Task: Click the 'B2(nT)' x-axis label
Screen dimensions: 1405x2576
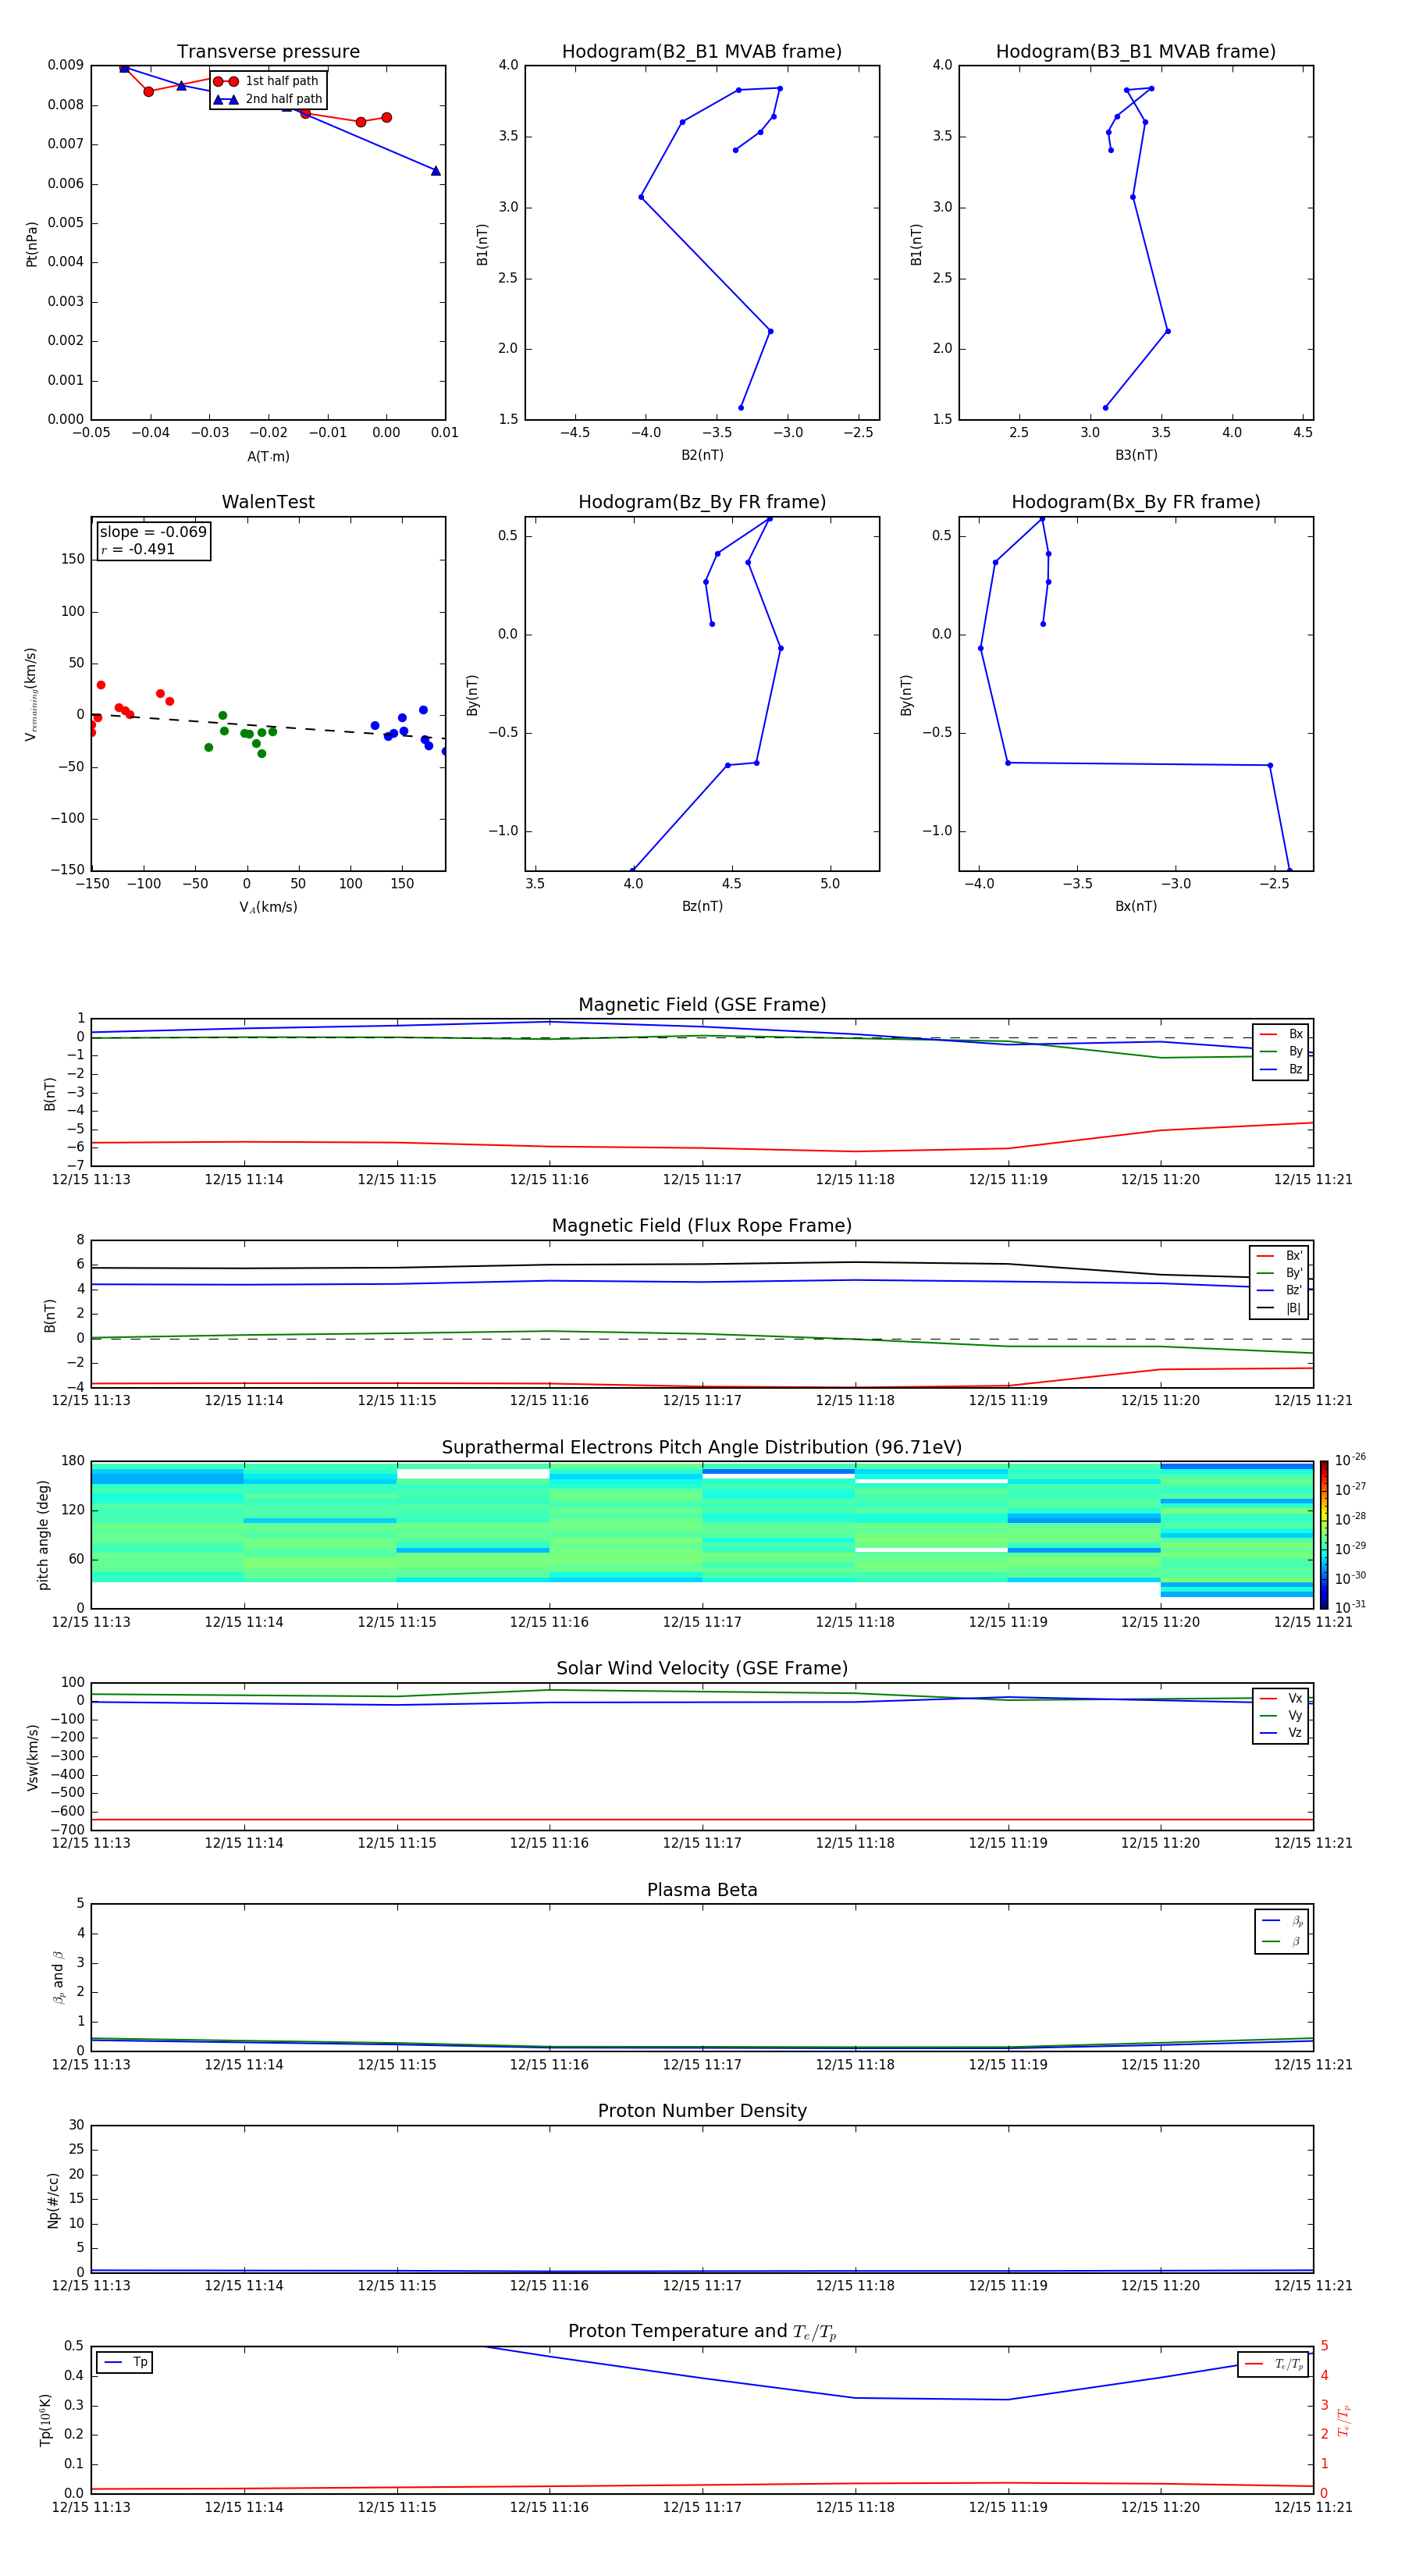Action: click(702, 455)
